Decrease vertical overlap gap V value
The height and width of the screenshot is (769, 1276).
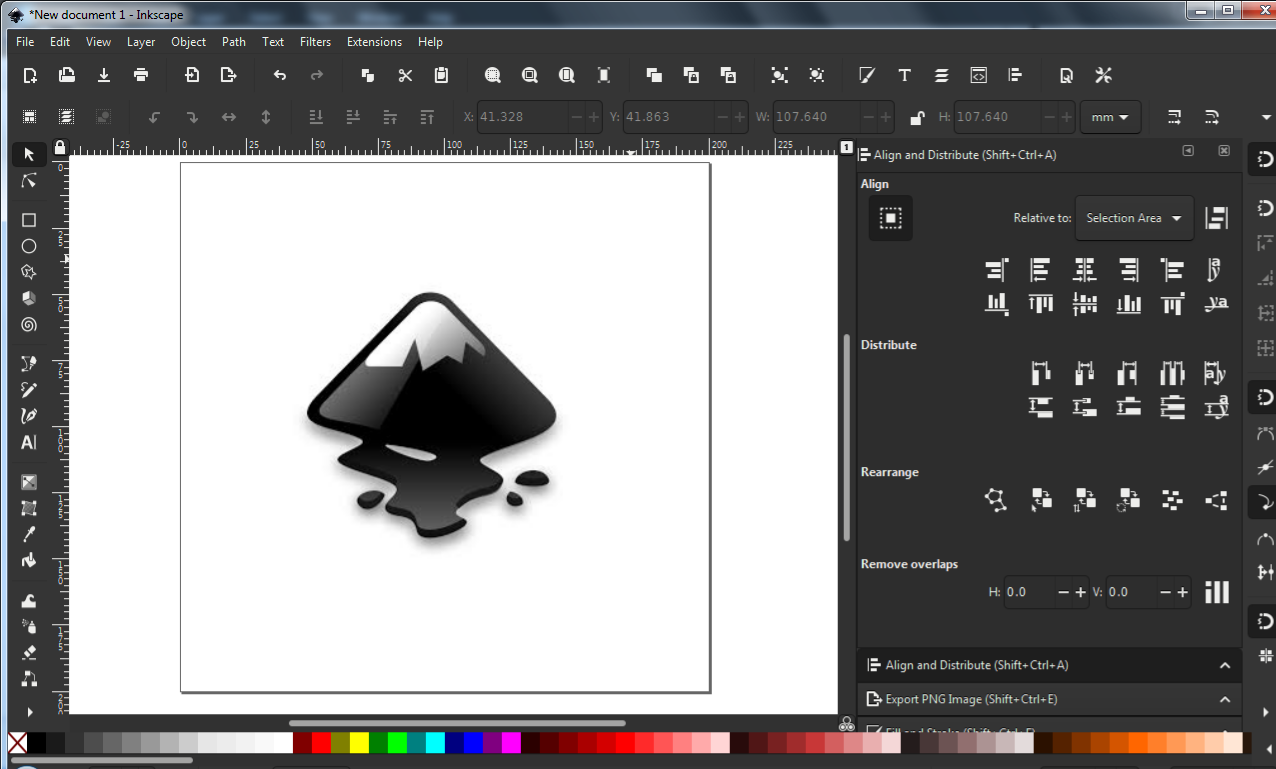point(1165,592)
